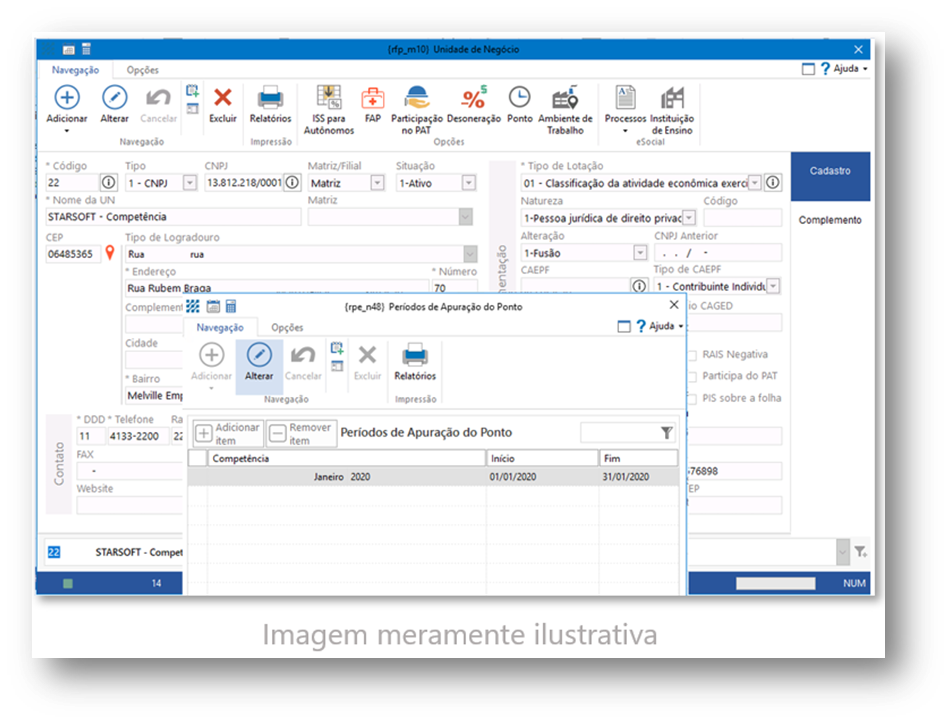
Task: Click the Desoneração percent icon
Action: pos(473,98)
